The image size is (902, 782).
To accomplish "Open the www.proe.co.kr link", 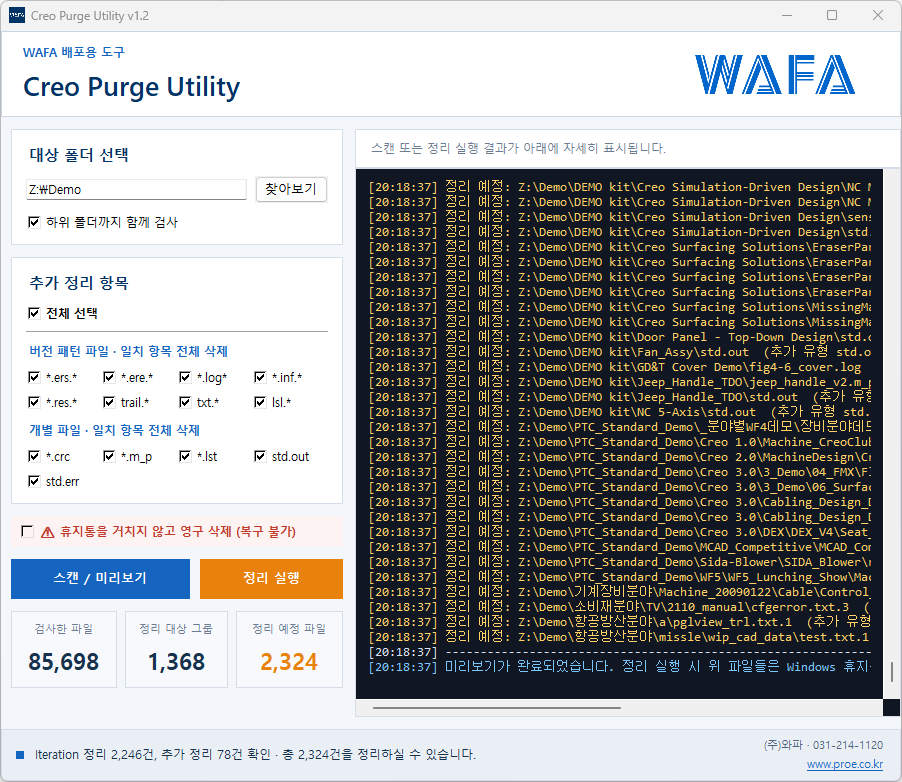I will click(844, 764).
